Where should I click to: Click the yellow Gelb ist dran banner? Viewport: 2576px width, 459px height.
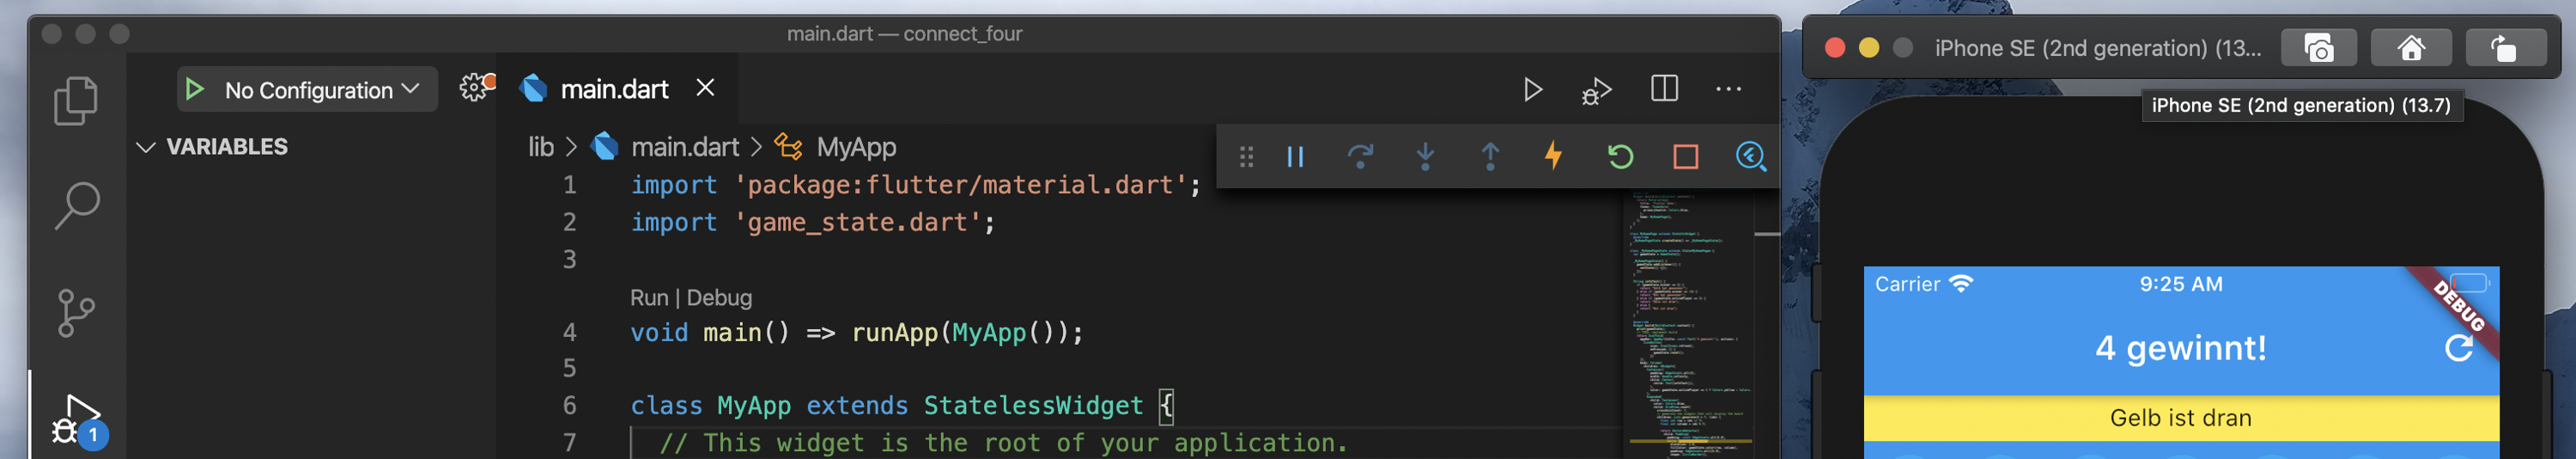(2180, 418)
